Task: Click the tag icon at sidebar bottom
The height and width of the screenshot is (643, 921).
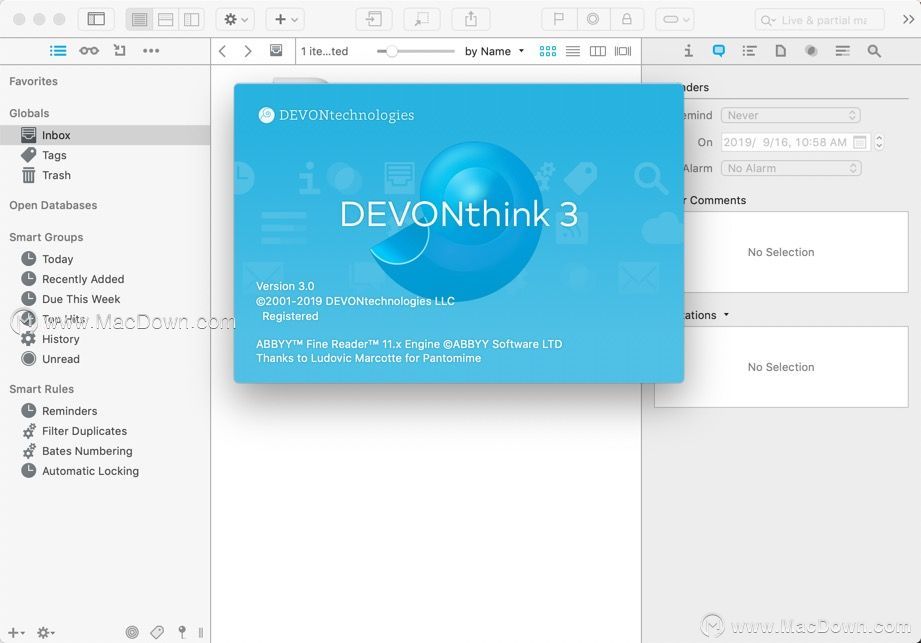Action: (x=157, y=632)
